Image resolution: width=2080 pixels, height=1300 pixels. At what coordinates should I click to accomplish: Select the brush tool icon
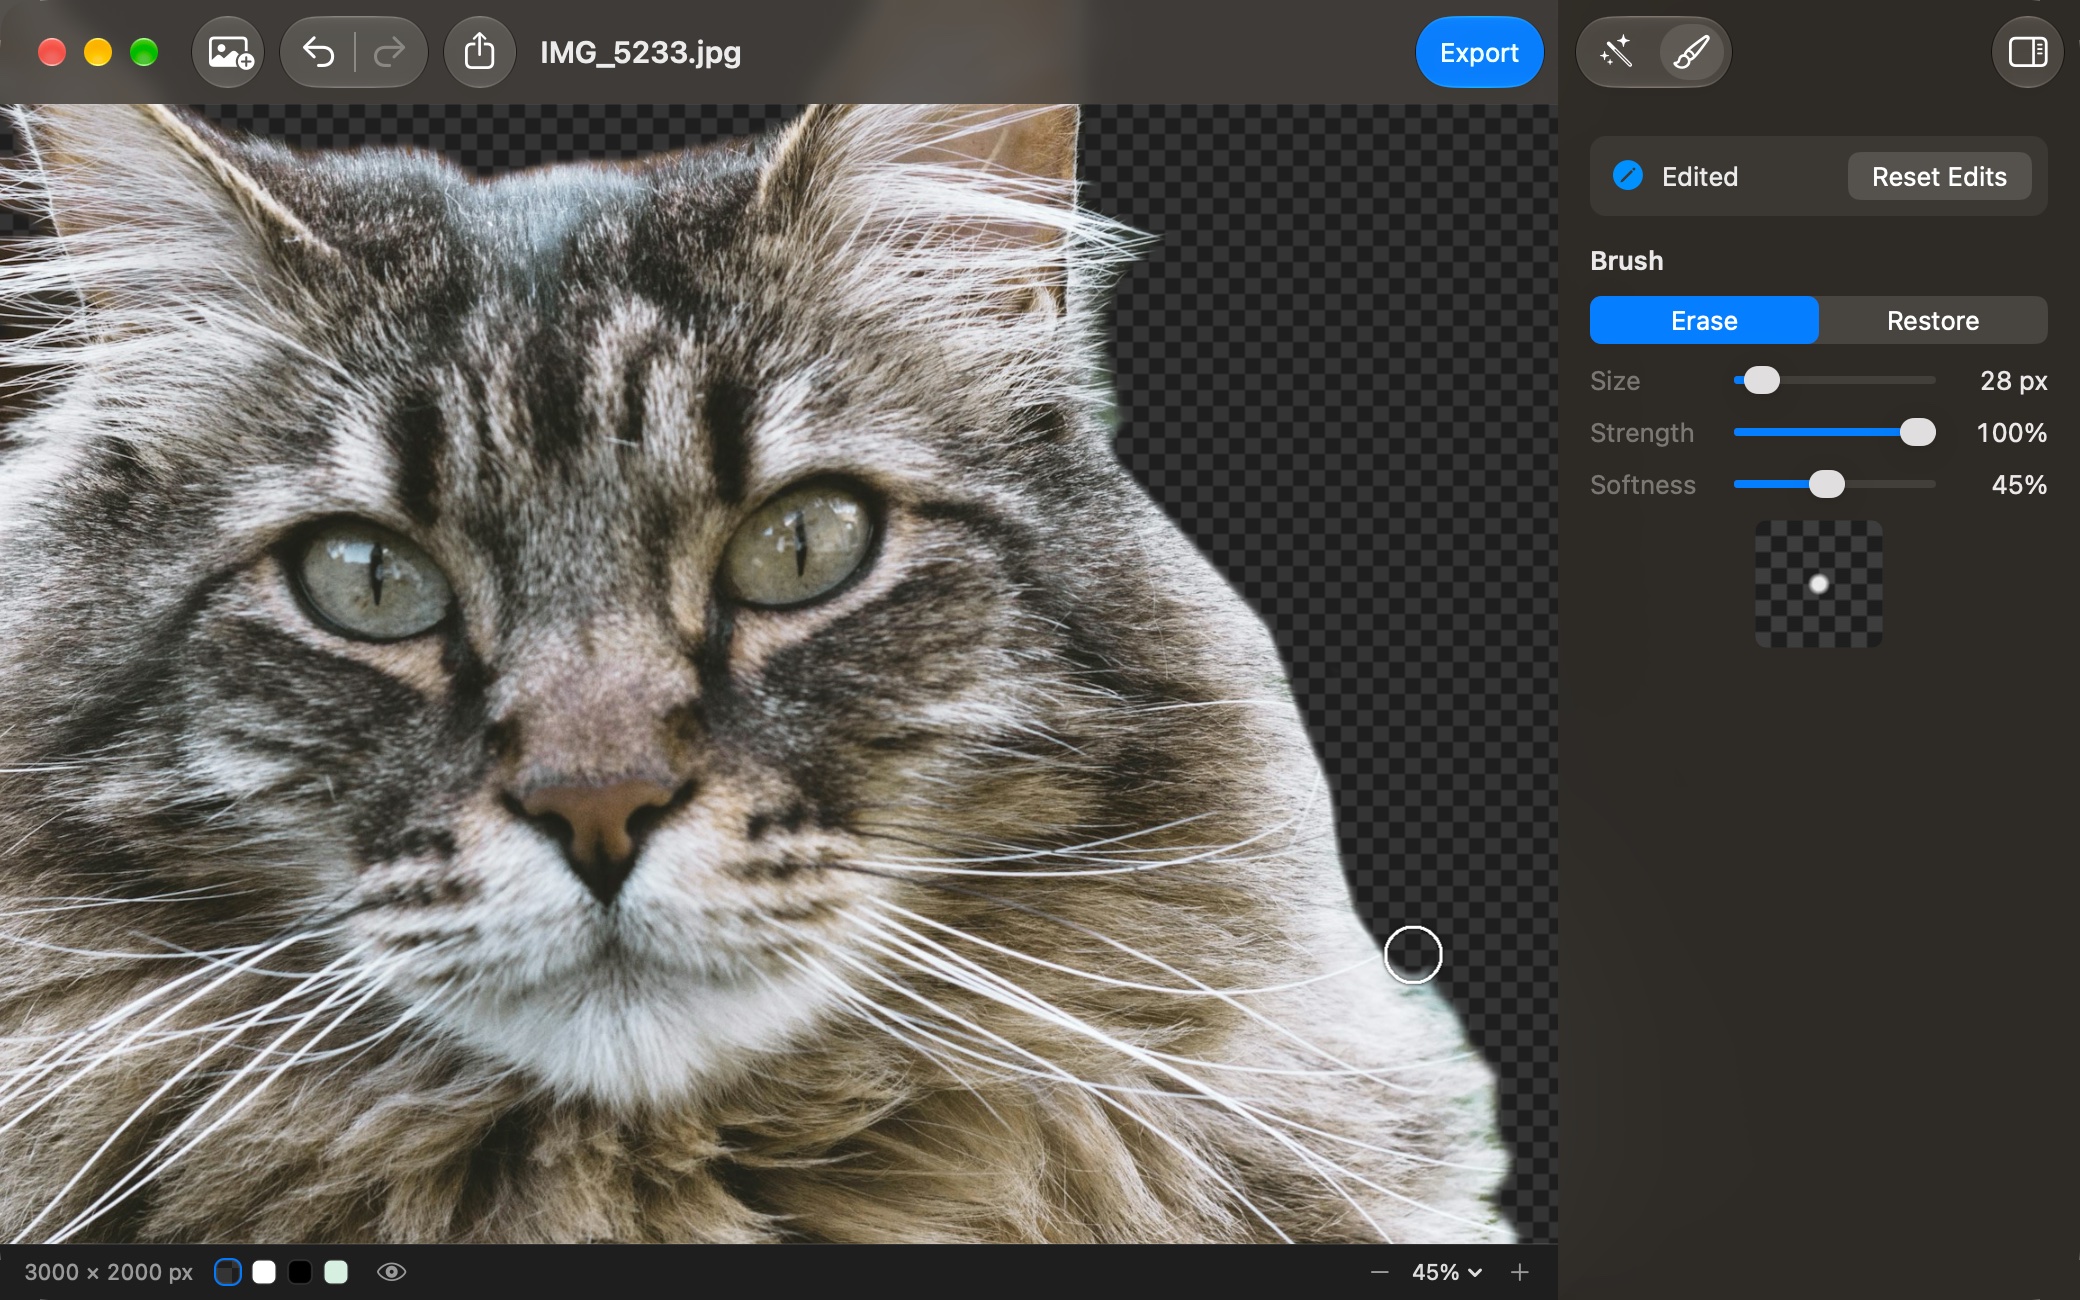(x=1690, y=52)
